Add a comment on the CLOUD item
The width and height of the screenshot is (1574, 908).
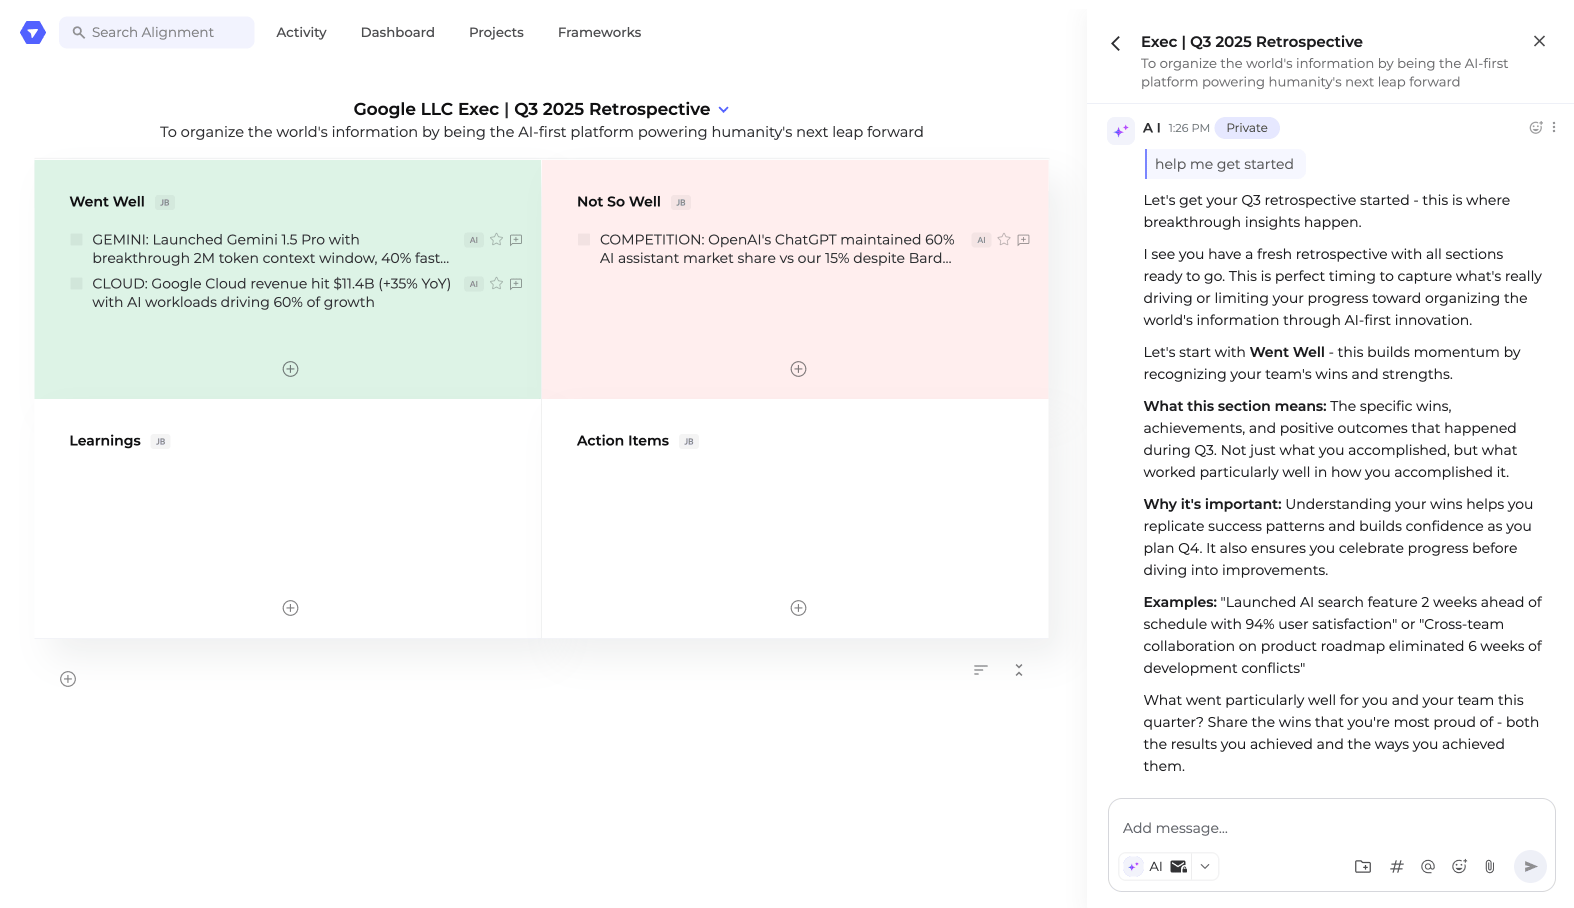516,284
